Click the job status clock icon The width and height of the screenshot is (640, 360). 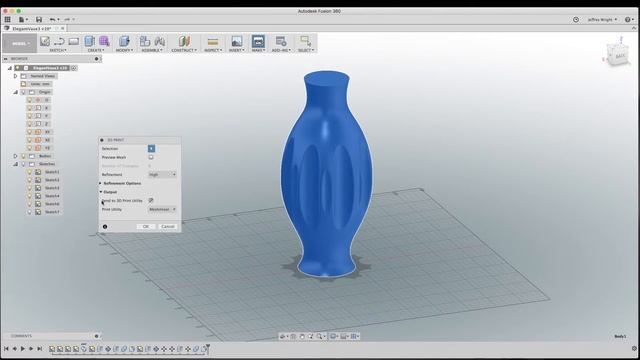point(576,20)
